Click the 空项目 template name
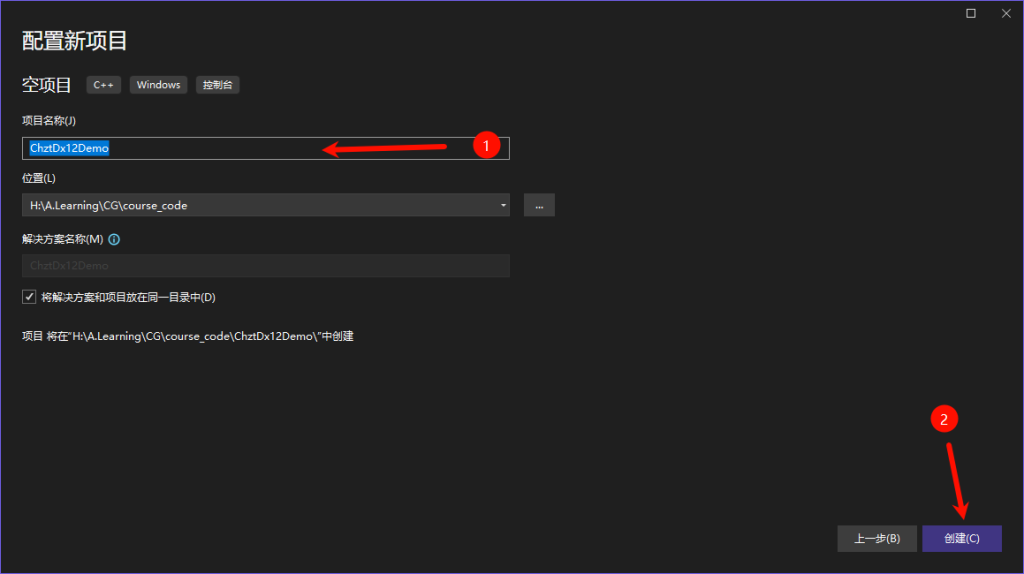 tap(47, 85)
